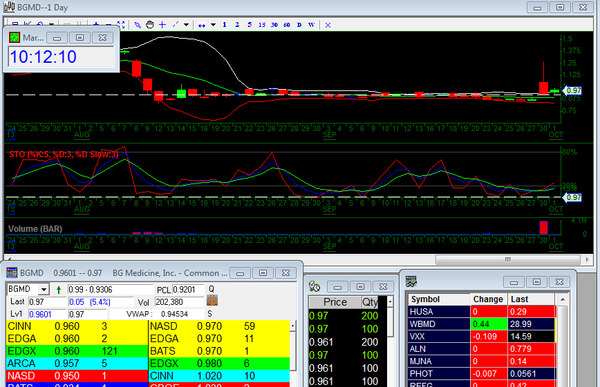Click the fit-to-screen expand icon in chart toolbar
Image resolution: width=600 pixels, height=387 pixels.
(x=121, y=24)
